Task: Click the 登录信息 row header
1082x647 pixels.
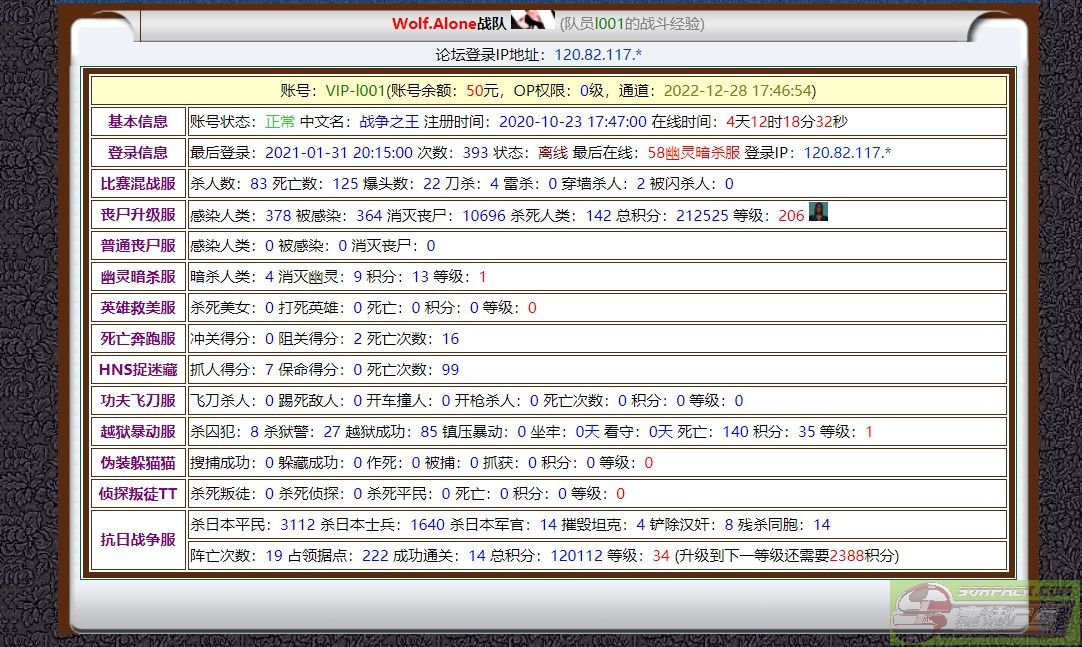Action: click(x=138, y=153)
